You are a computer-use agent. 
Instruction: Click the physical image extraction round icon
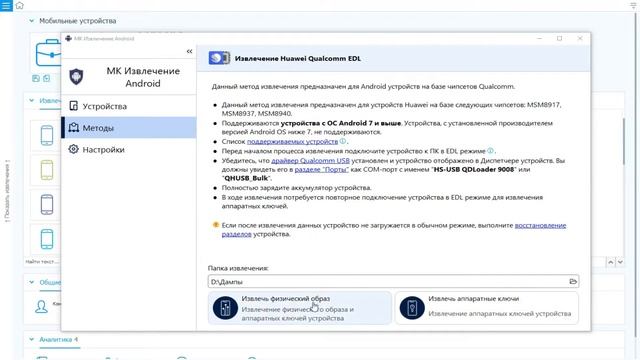point(225,308)
